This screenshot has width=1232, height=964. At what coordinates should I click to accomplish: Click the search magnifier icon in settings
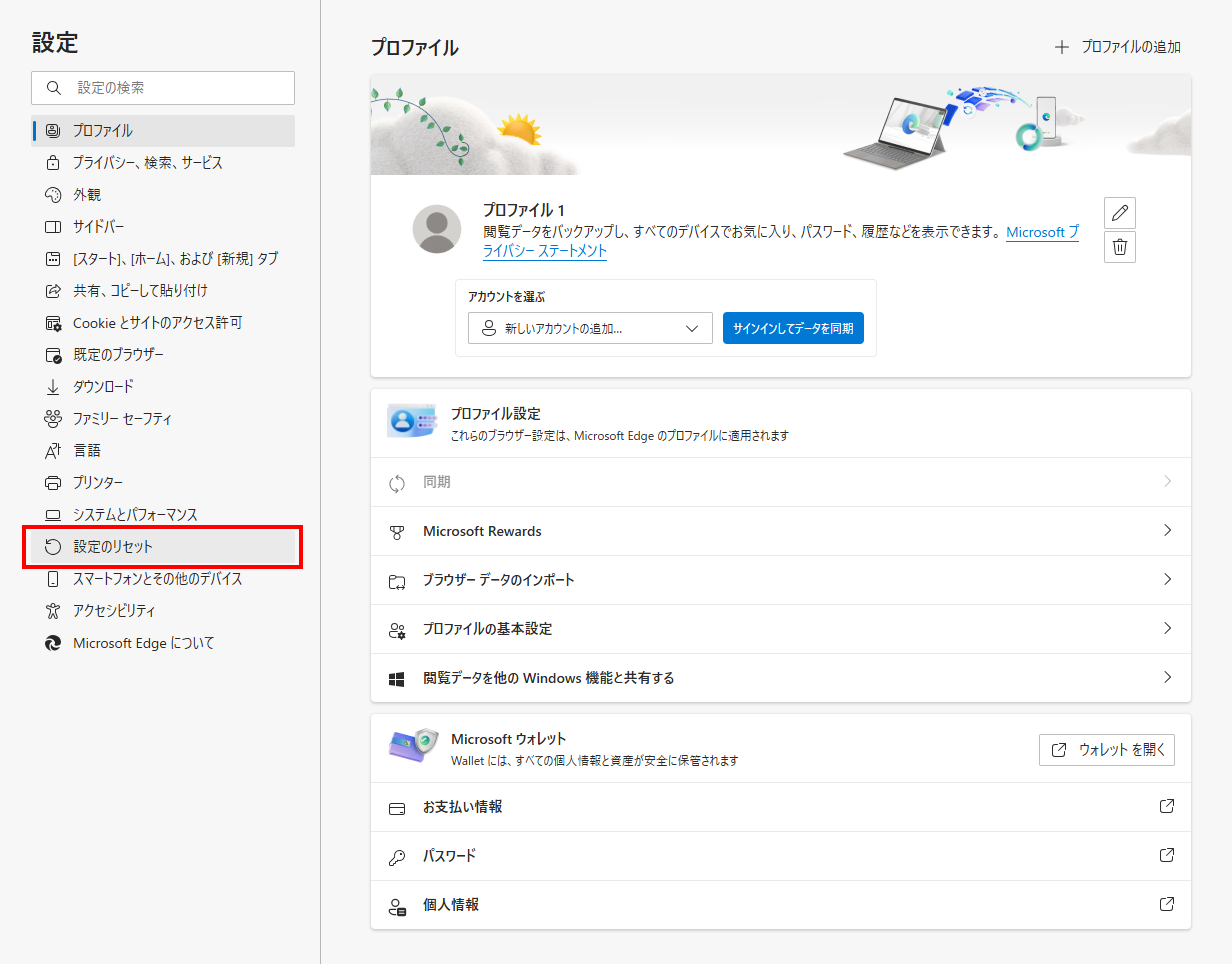(x=54, y=88)
